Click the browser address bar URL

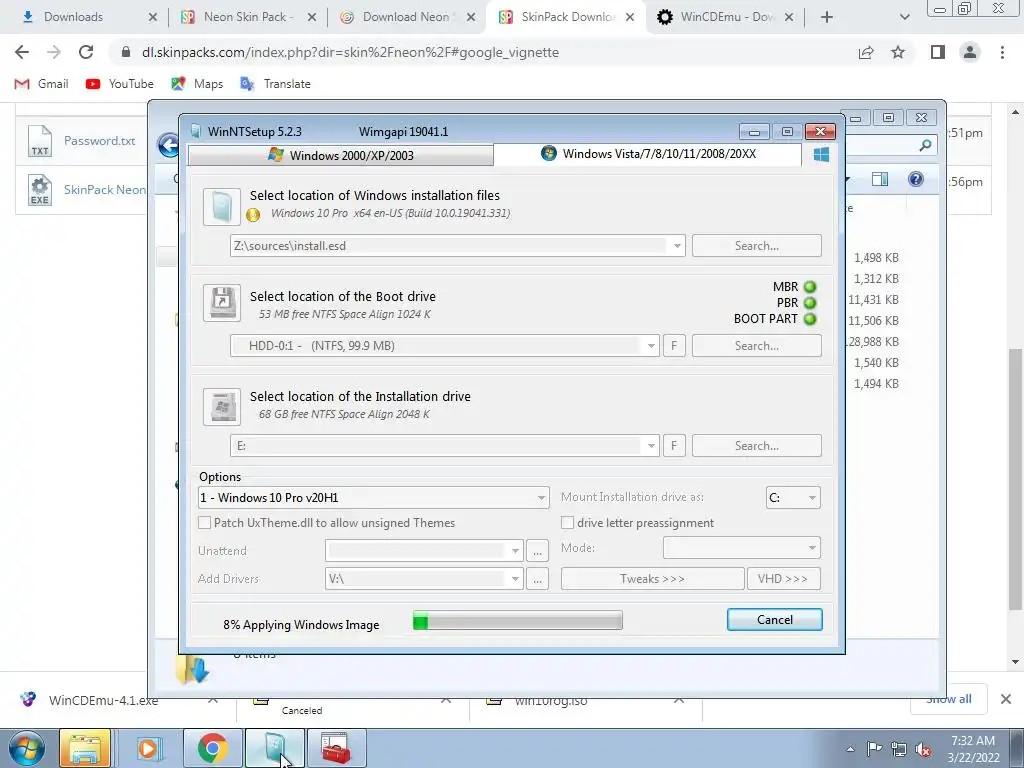350,52
